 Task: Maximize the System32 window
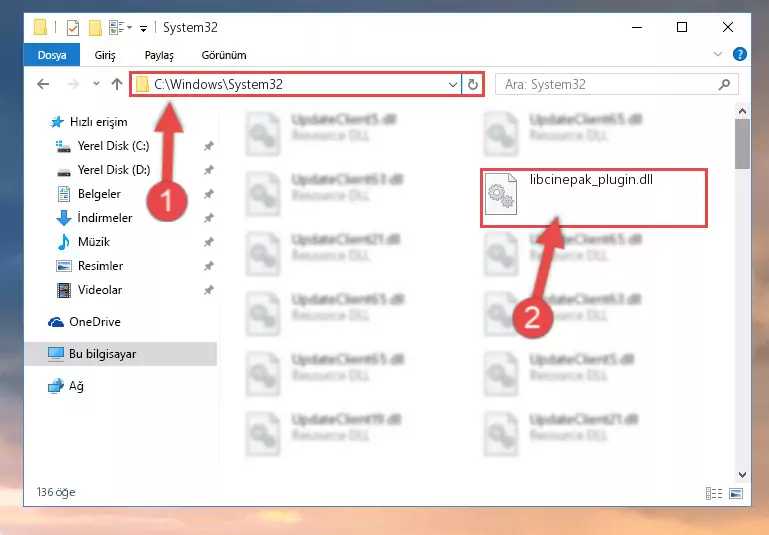[682, 27]
